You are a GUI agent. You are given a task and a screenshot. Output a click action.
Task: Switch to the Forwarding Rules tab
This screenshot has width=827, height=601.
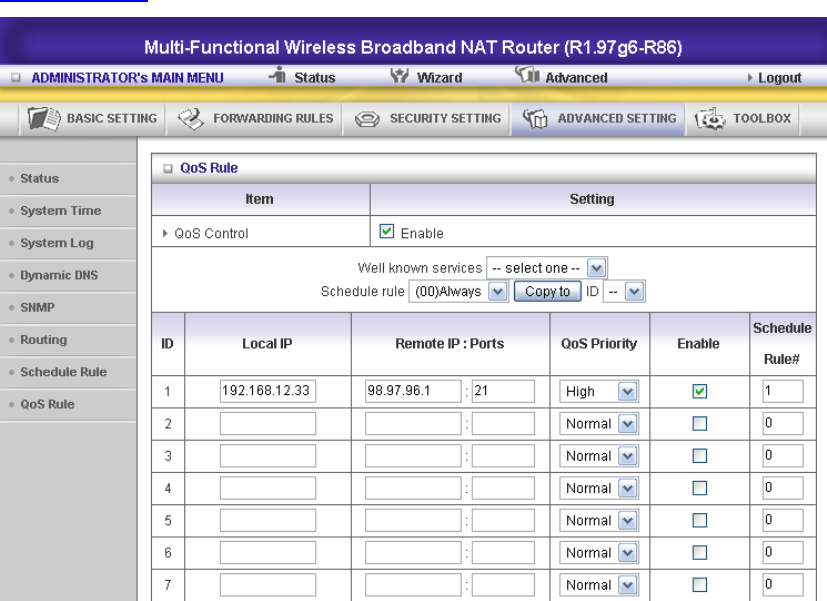(255, 119)
